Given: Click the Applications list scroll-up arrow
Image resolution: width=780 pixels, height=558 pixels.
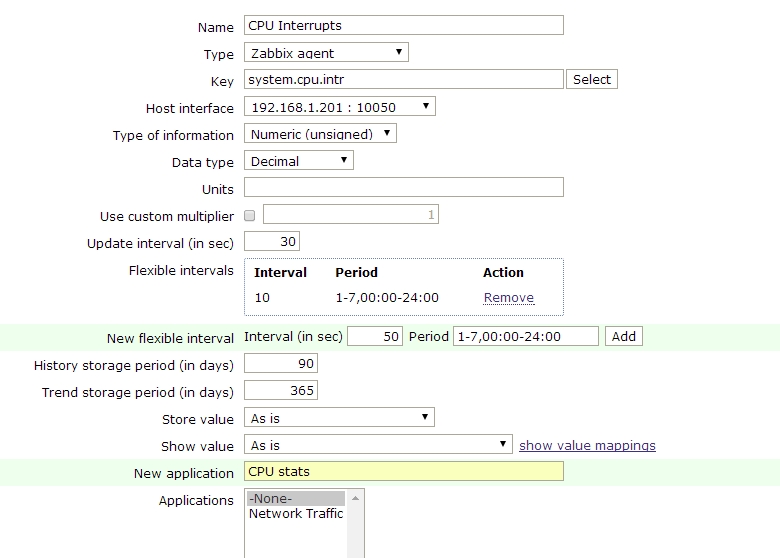Looking at the screenshot, I should pos(355,498).
